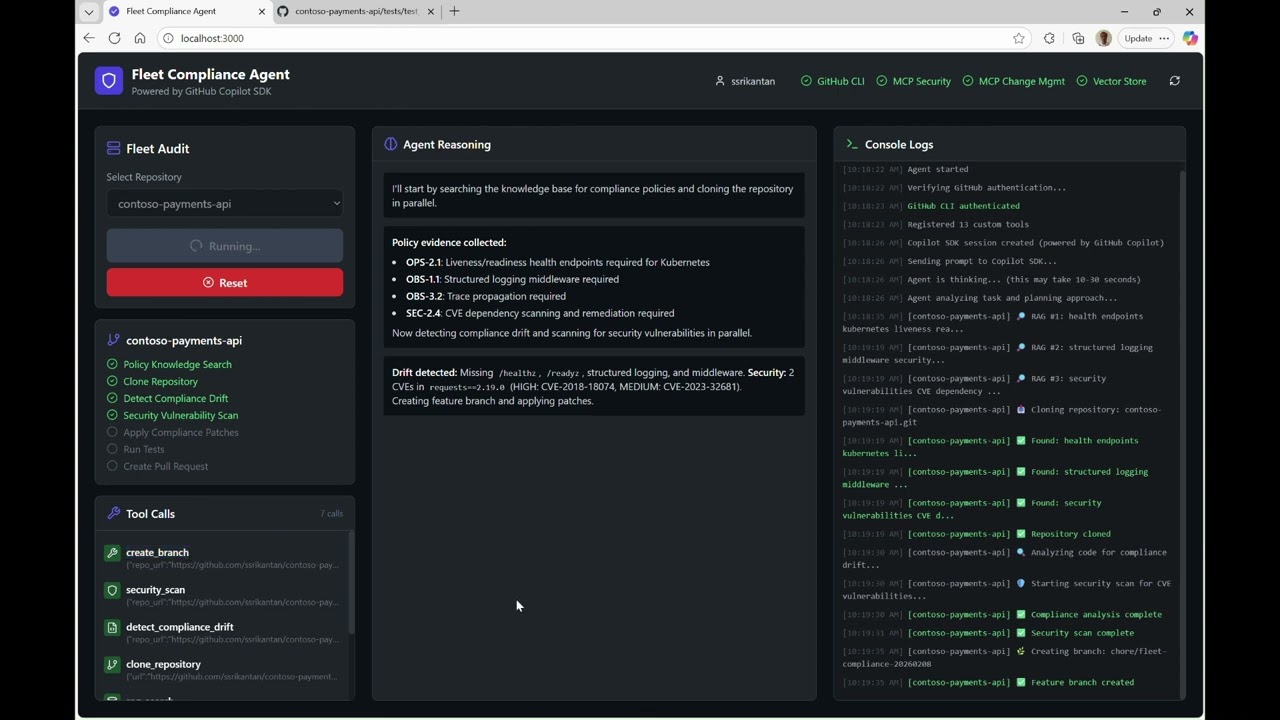
Task: Click the Apply Compliance Patches pending circle
Action: pyautogui.click(x=112, y=432)
